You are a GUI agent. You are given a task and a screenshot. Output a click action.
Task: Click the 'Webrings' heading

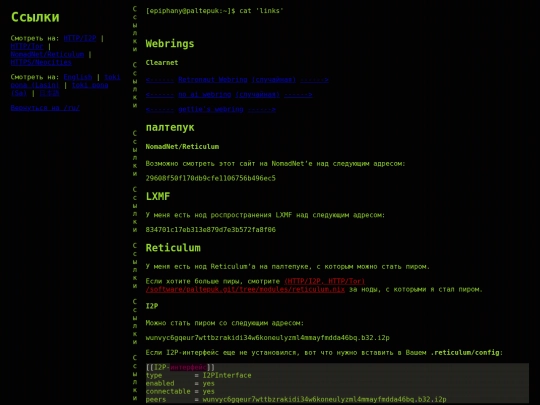tap(170, 44)
